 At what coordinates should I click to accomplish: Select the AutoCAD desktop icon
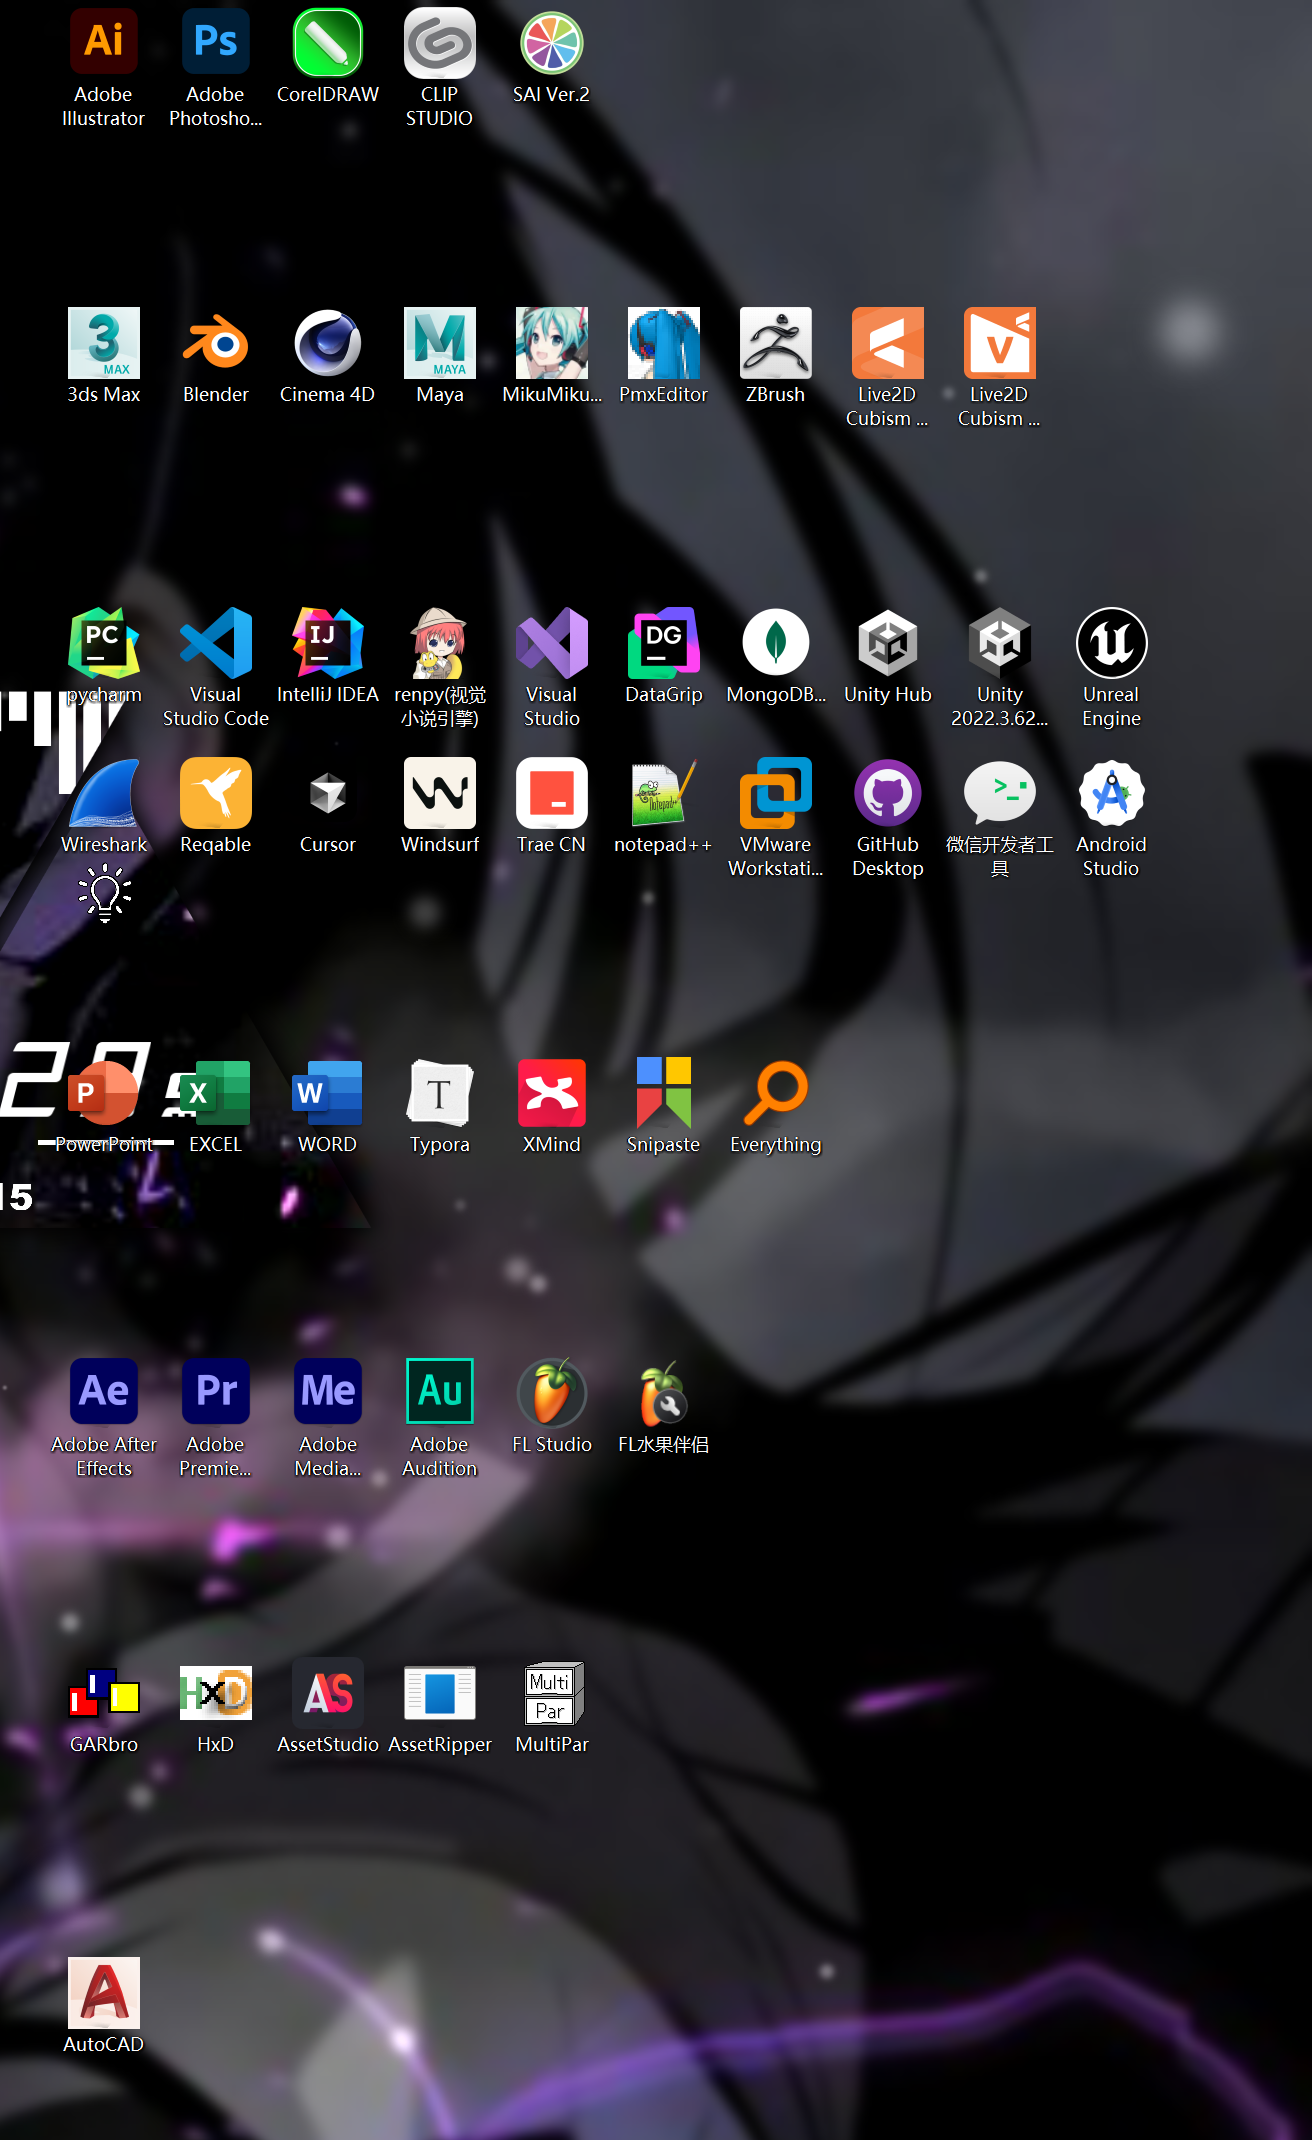point(104,1993)
